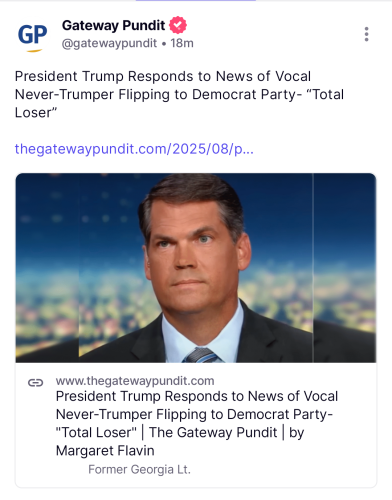Click the pink verified badge icon
392x500 pixels.
[178, 25]
